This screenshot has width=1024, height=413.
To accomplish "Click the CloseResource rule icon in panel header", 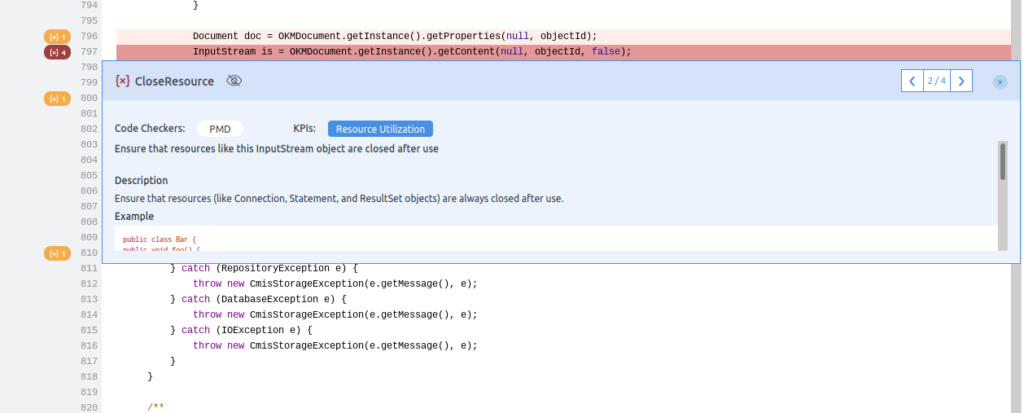I will [122, 81].
